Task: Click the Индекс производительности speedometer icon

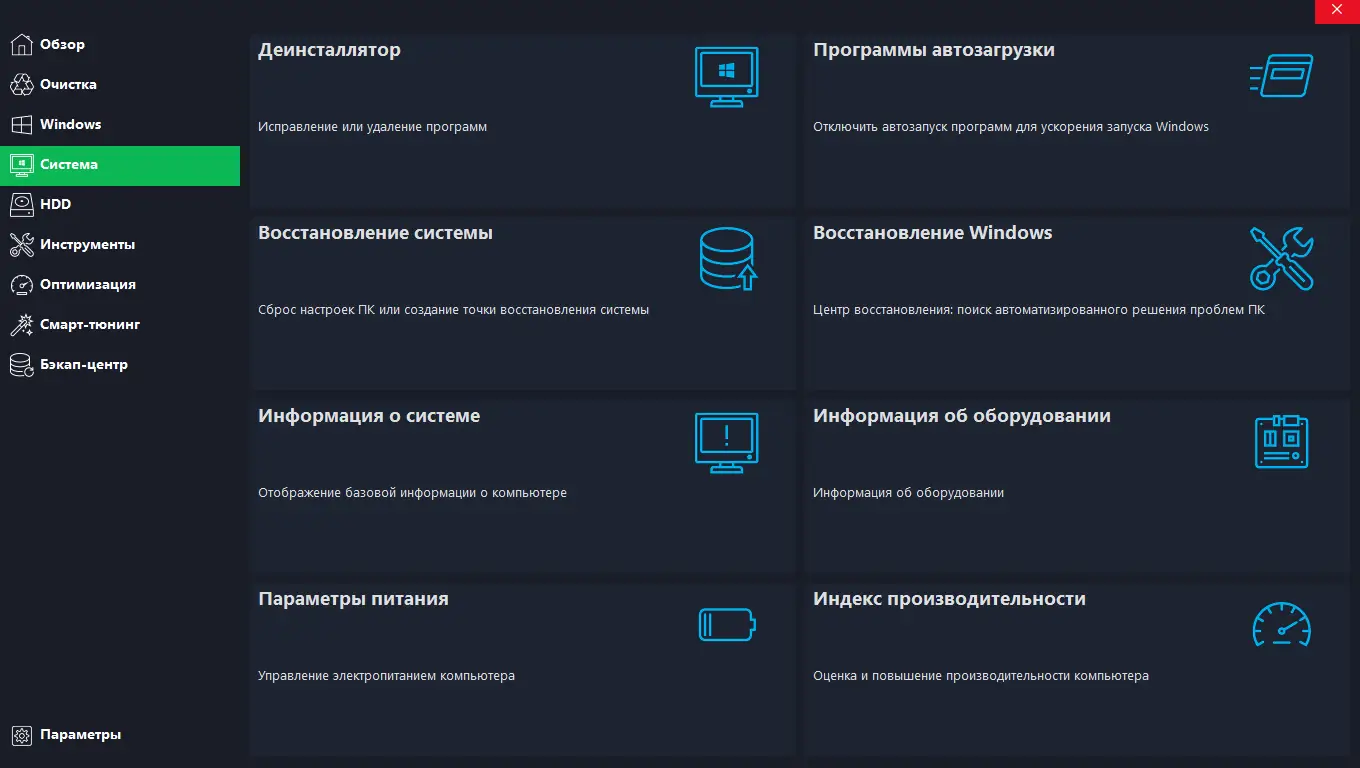Action: 1281,624
